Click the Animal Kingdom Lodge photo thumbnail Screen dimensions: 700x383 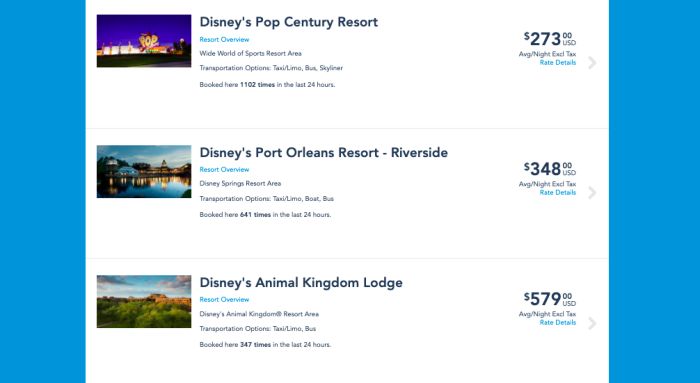tap(144, 301)
